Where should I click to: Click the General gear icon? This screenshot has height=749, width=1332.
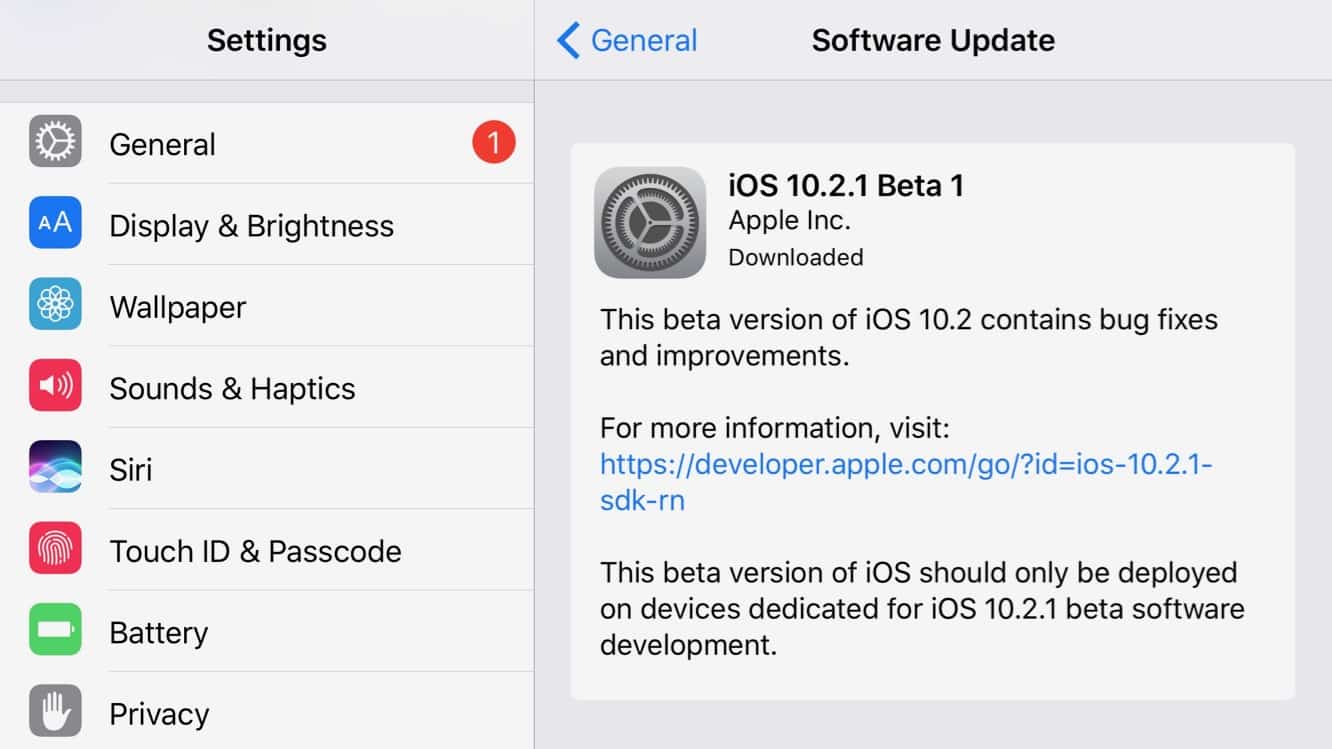[54, 143]
